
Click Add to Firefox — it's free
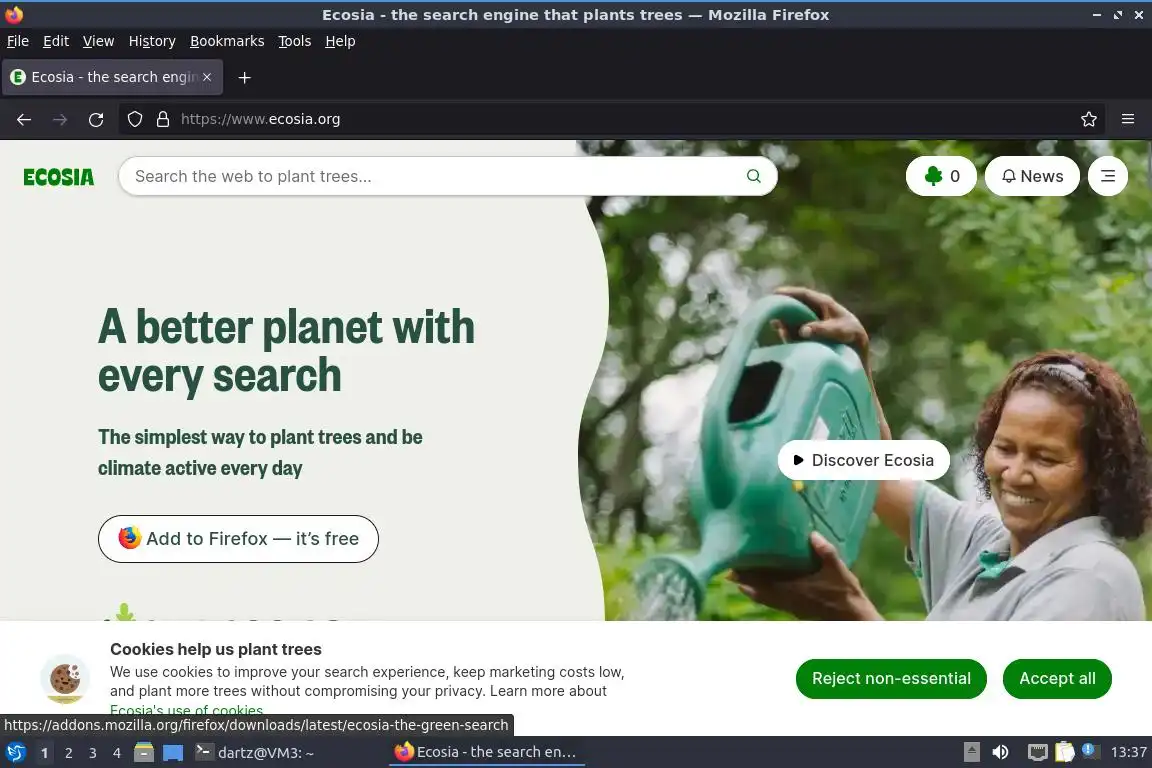point(238,539)
